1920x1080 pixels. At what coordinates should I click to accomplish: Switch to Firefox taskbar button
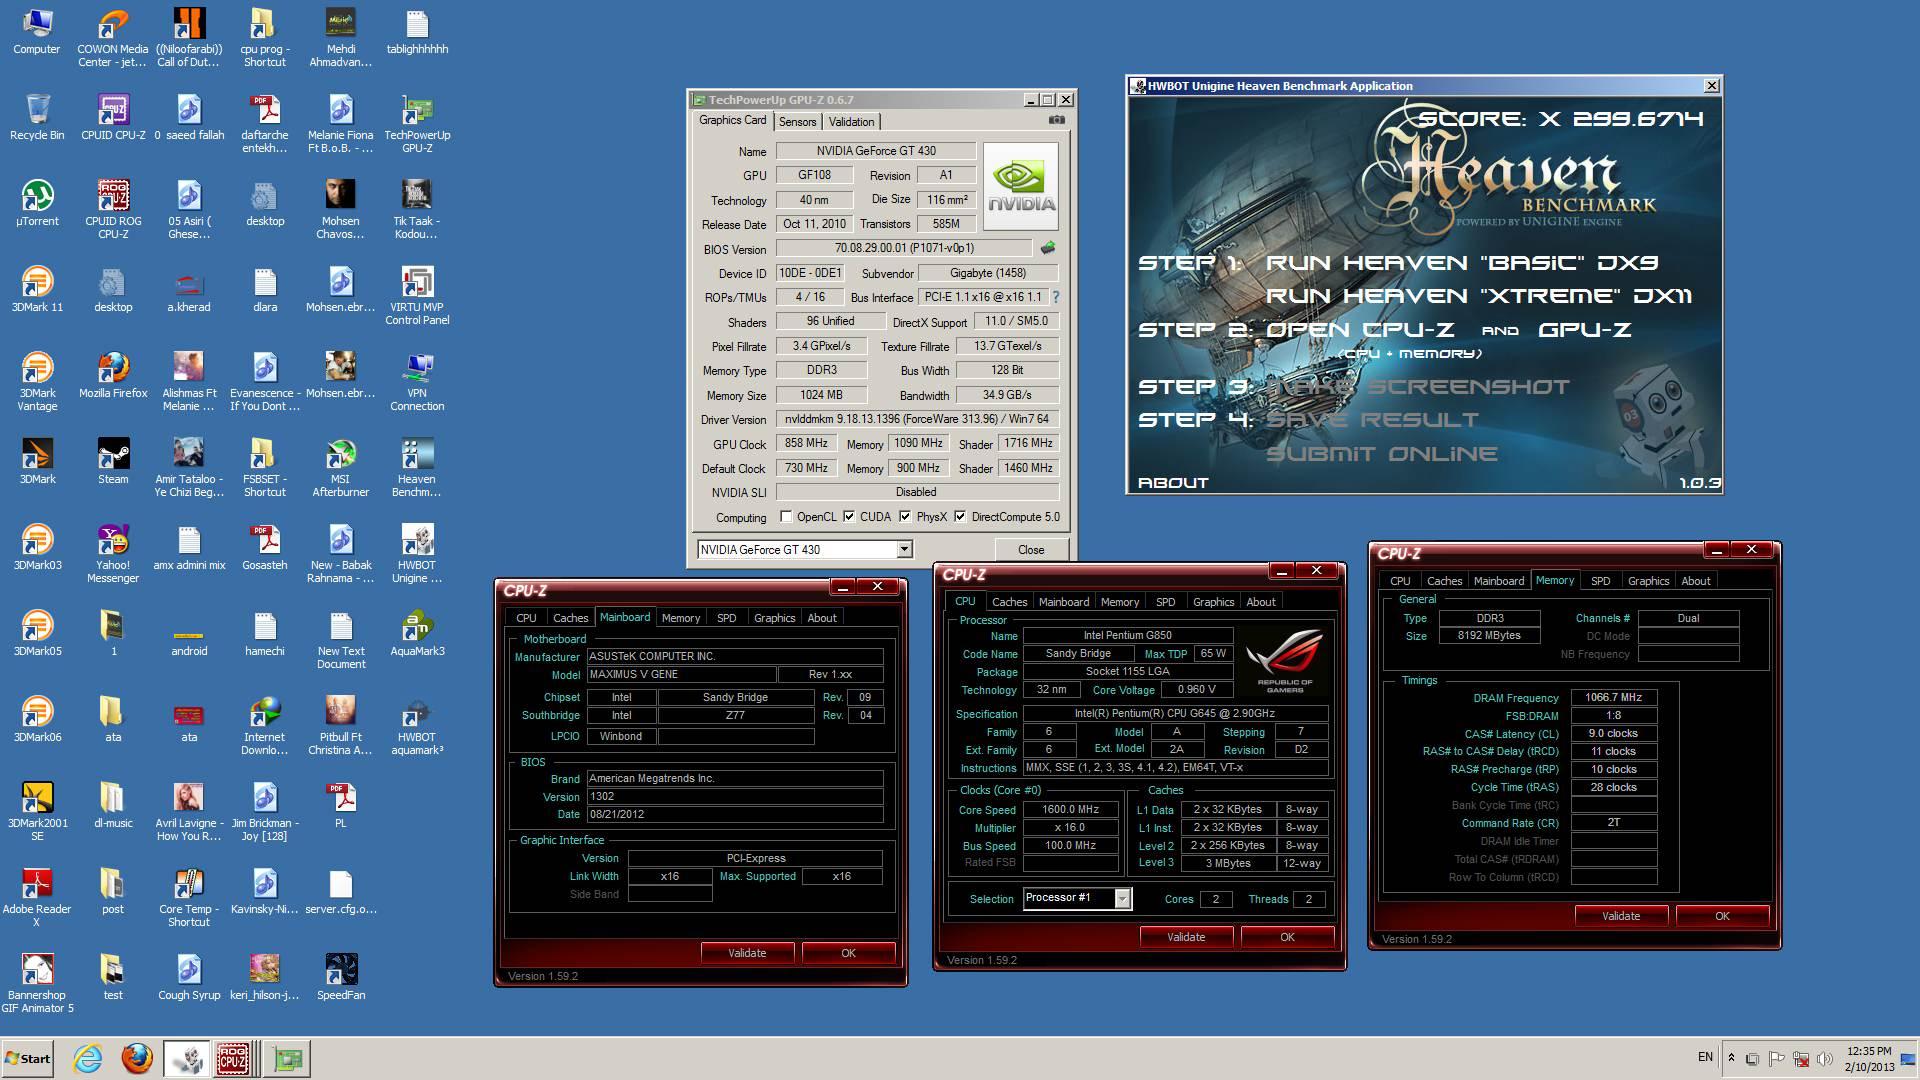[137, 1058]
